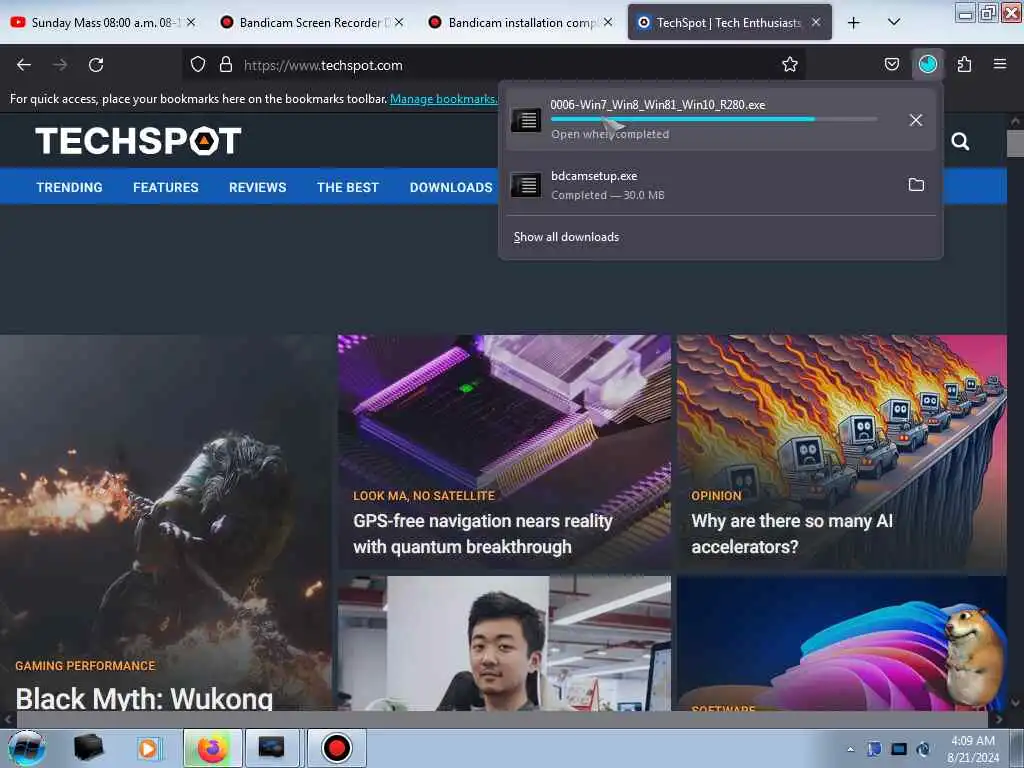Click the GAMING PERFORMANCE category label
The image size is (1024, 768).
pos(86,666)
